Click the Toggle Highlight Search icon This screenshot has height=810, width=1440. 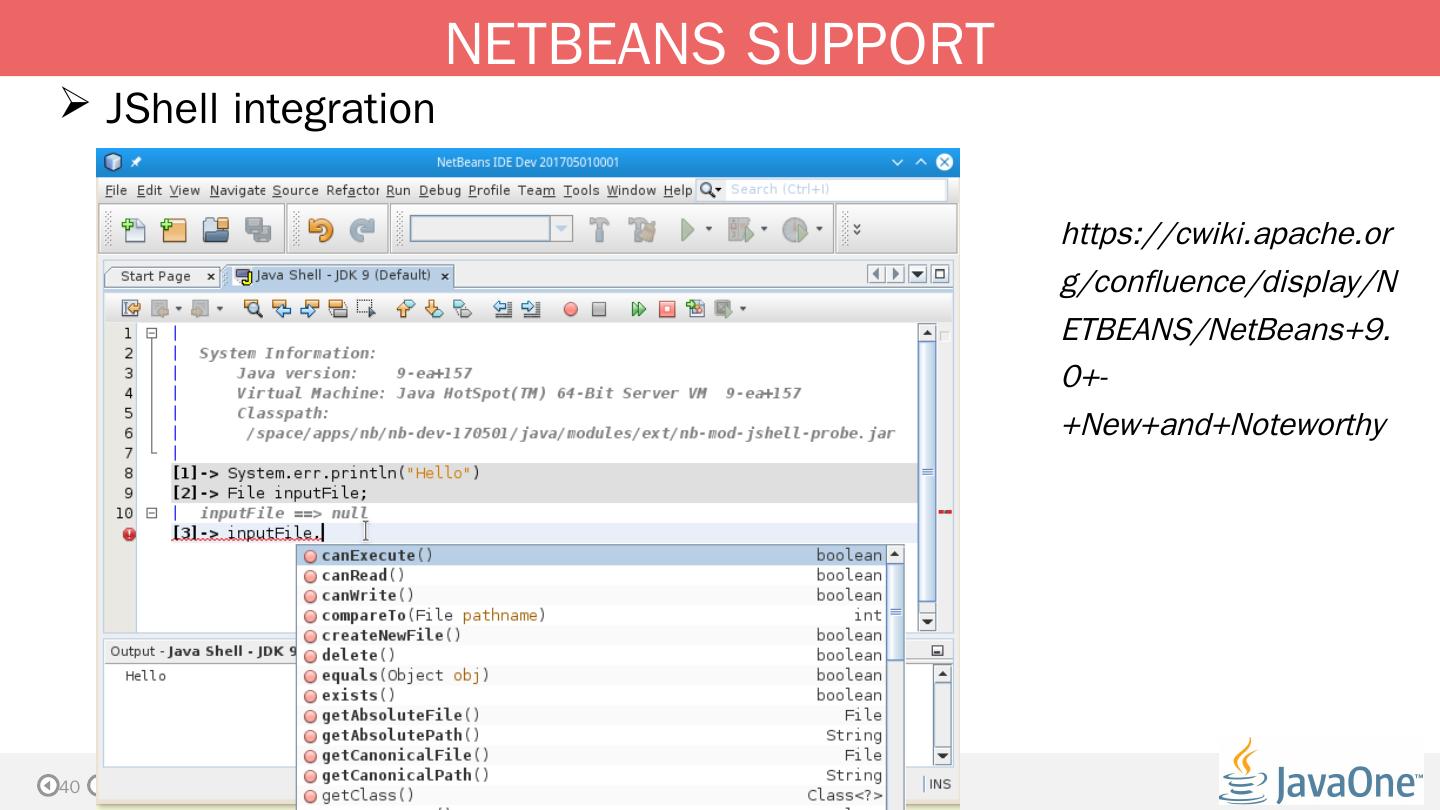(x=338, y=309)
